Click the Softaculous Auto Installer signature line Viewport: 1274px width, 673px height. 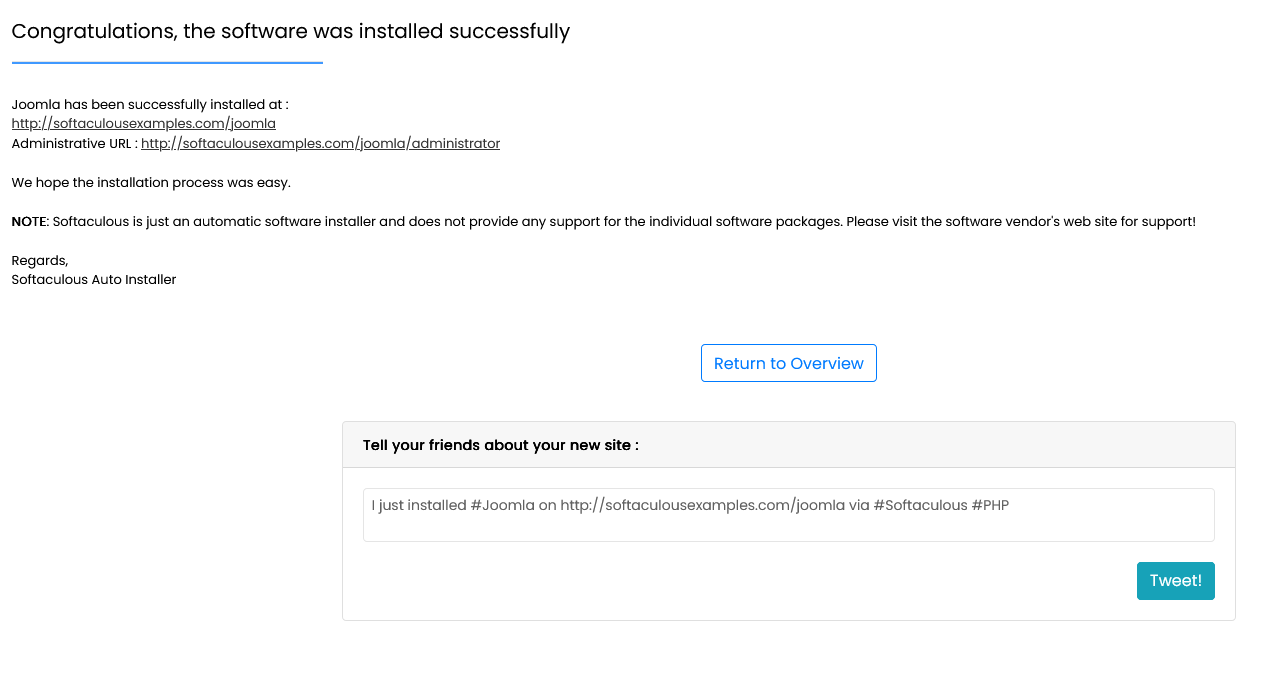[93, 279]
